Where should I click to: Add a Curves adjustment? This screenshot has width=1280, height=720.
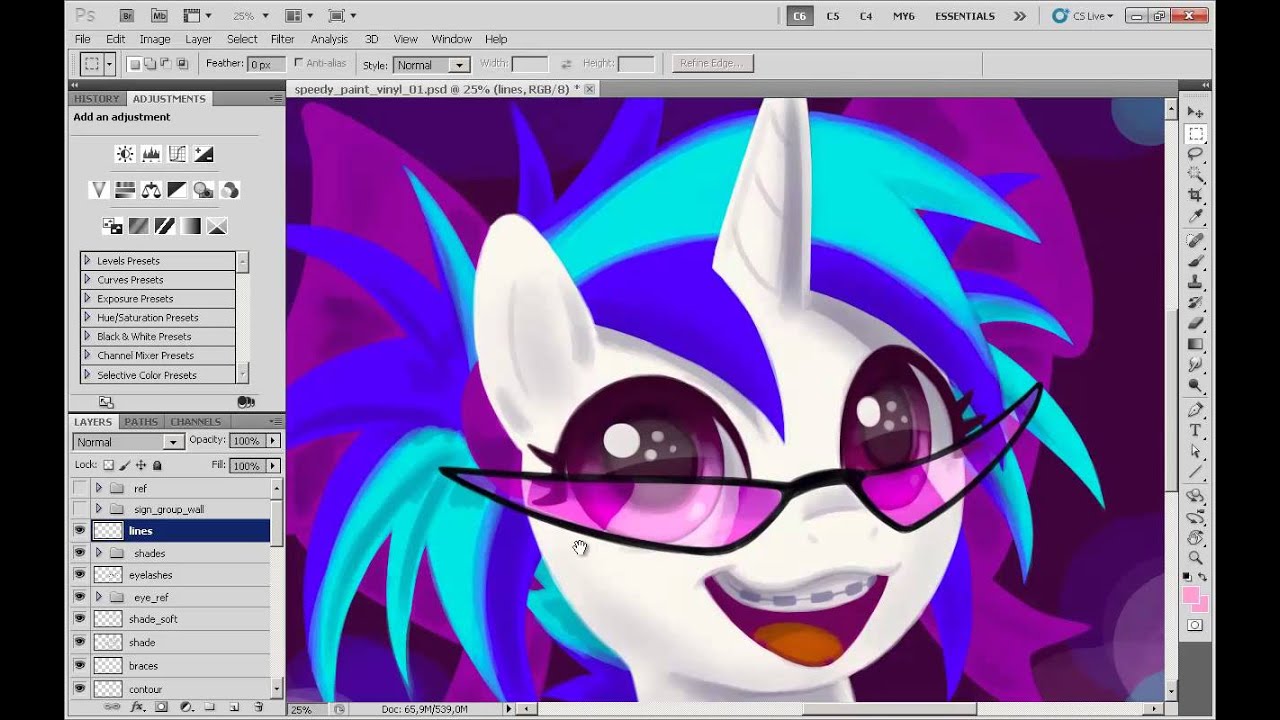click(177, 154)
